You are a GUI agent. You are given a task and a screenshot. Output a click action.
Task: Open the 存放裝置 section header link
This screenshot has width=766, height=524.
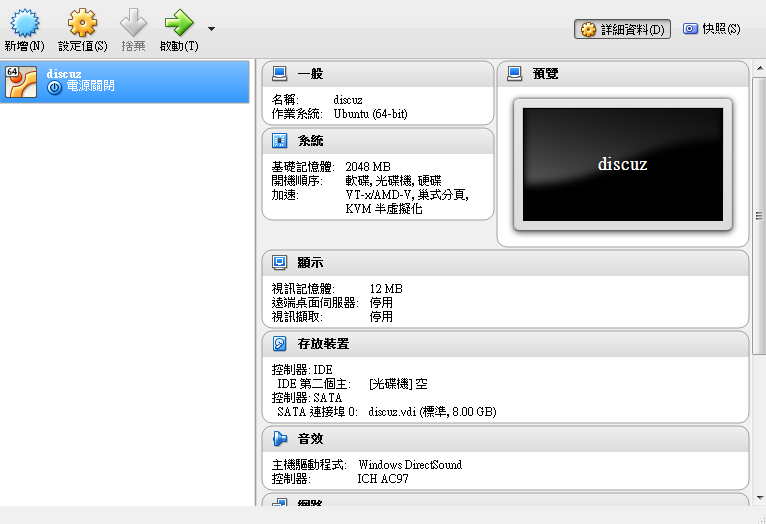coord(323,344)
